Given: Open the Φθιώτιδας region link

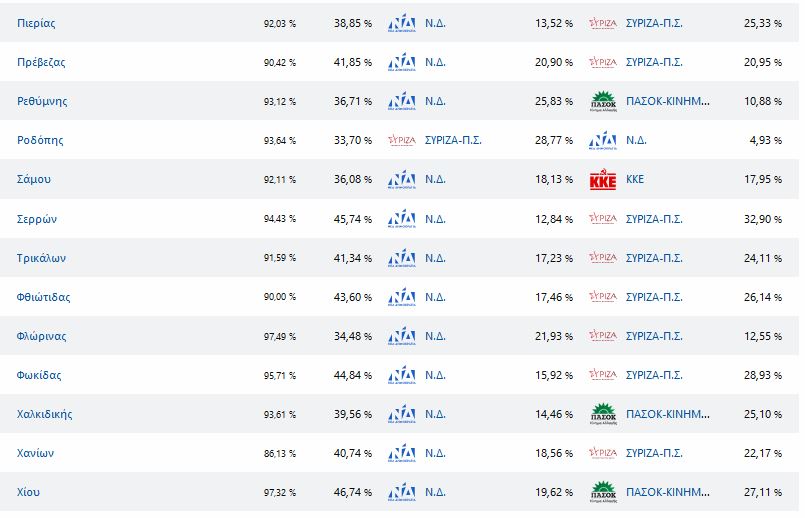Looking at the screenshot, I should coord(44,297).
